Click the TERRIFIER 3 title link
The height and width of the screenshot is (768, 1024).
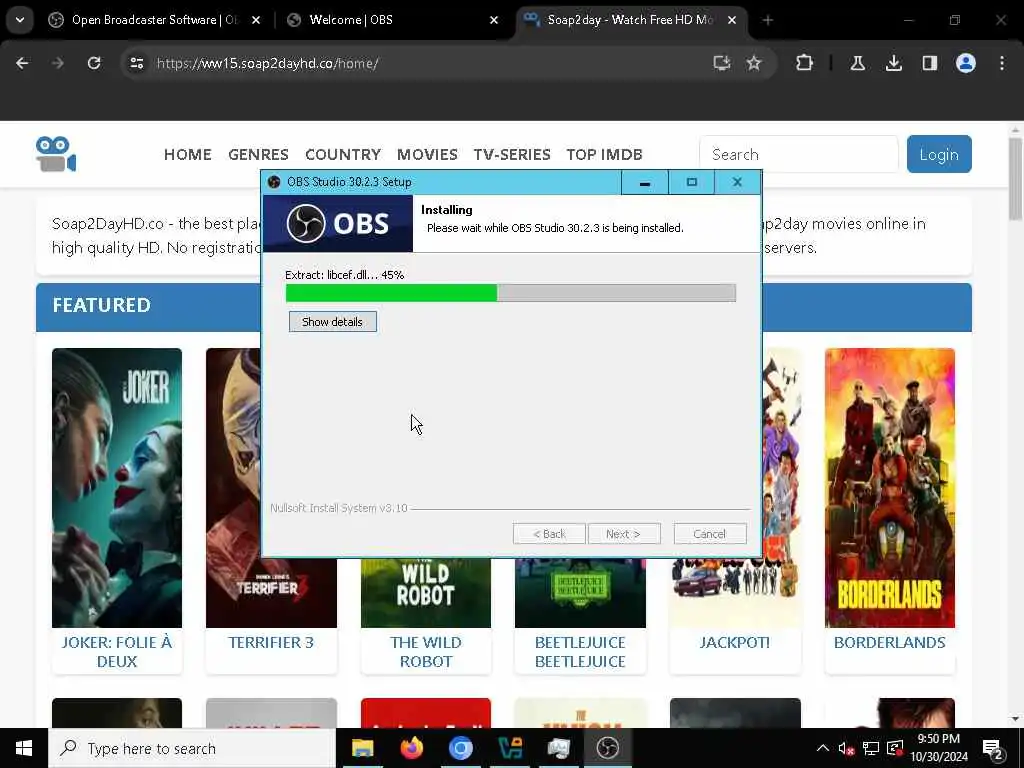click(x=271, y=642)
